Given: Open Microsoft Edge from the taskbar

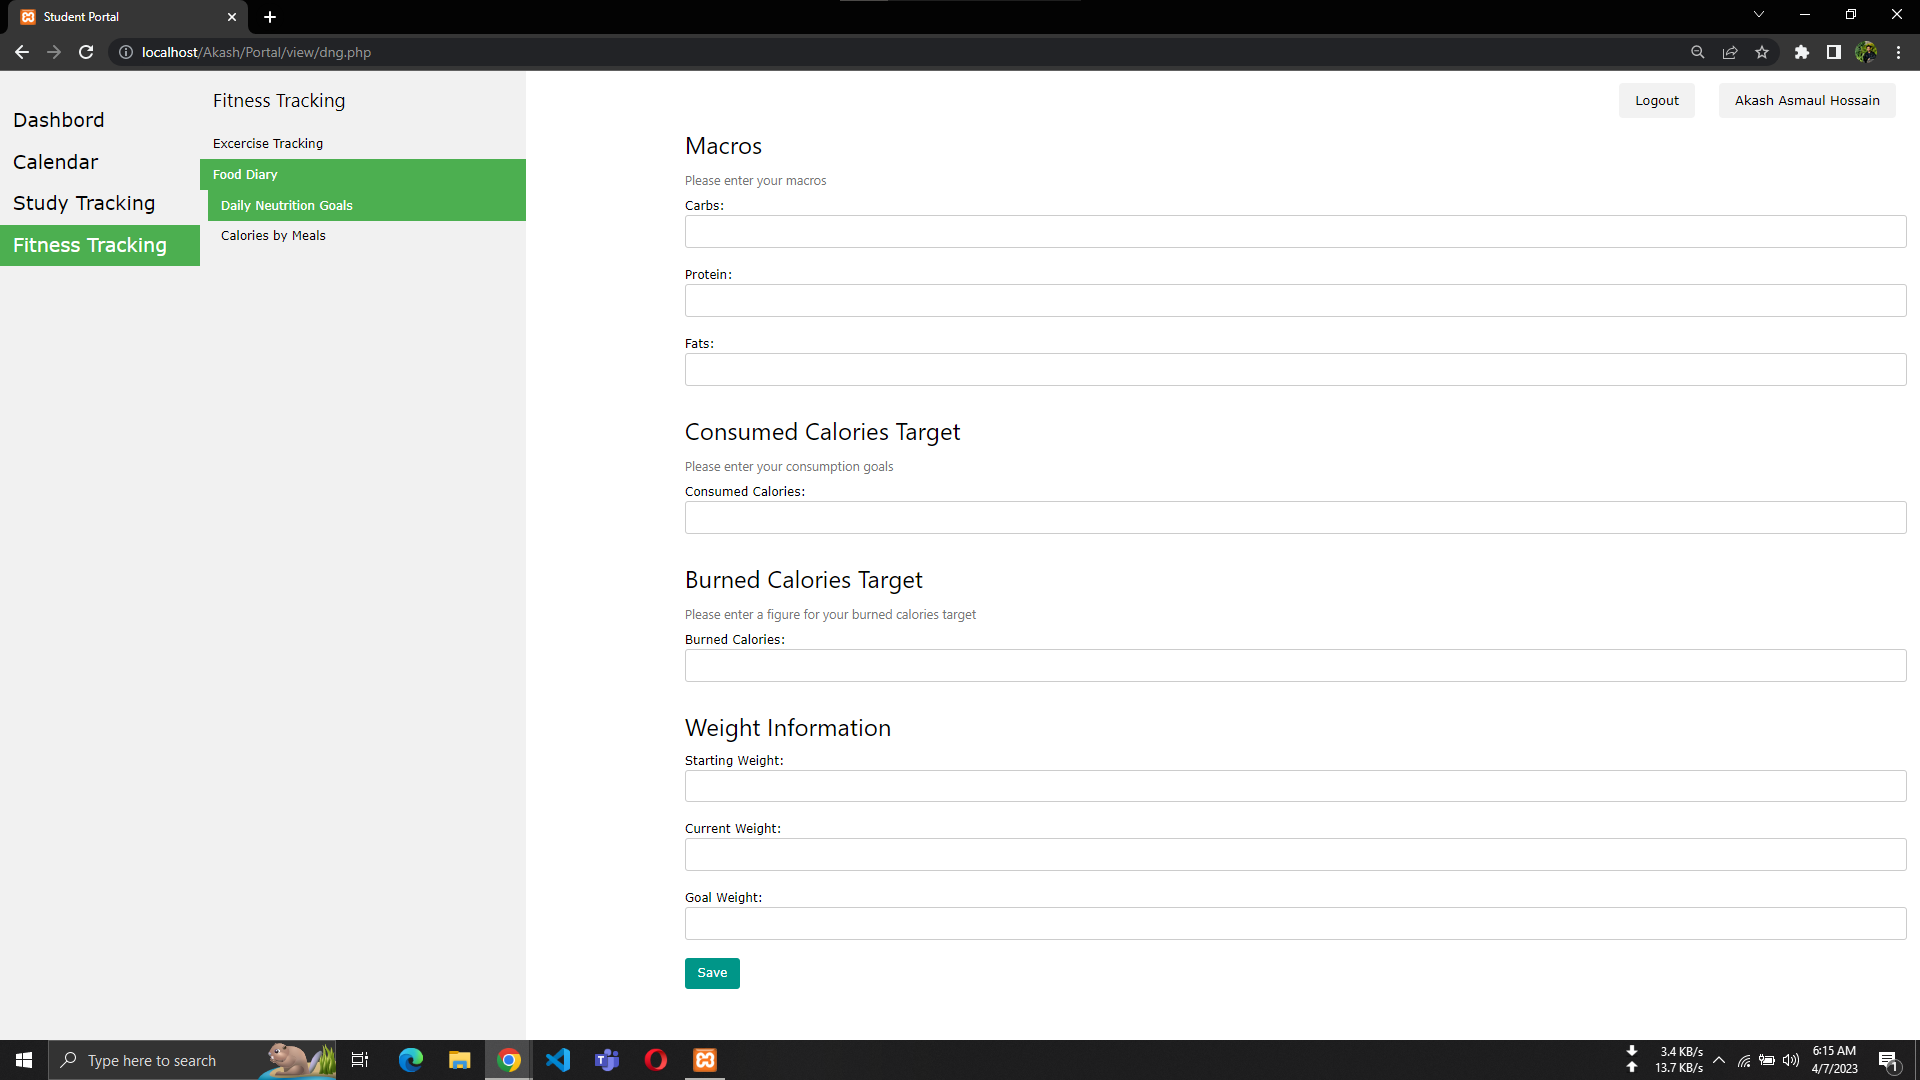Looking at the screenshot, I should point(410,1059).
